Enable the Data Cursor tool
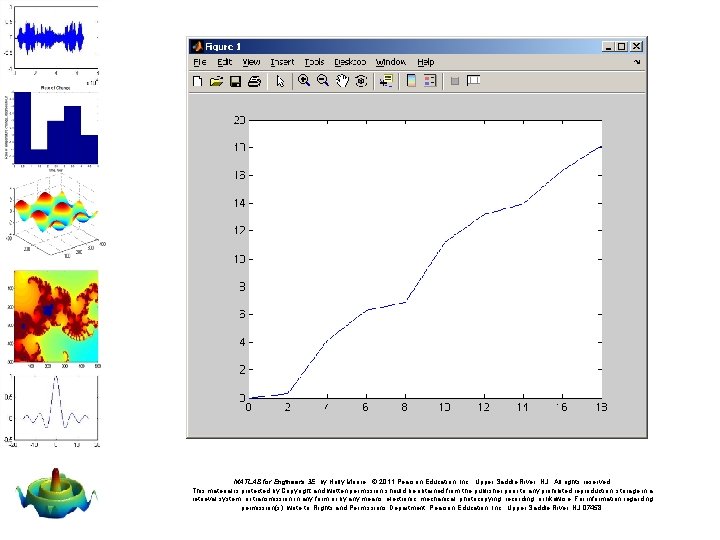 coord(386,81)
